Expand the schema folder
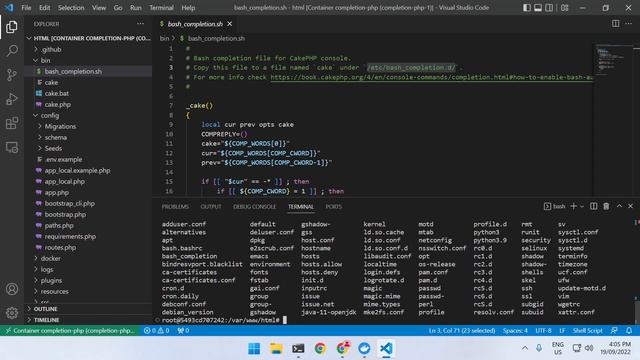Screen dimensions: 640x360 pos(88,138)
